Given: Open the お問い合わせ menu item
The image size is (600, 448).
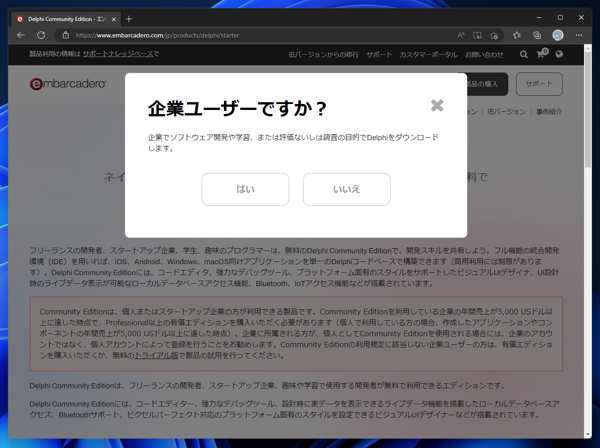Looking at the screenshot, I should pos(484,55).
